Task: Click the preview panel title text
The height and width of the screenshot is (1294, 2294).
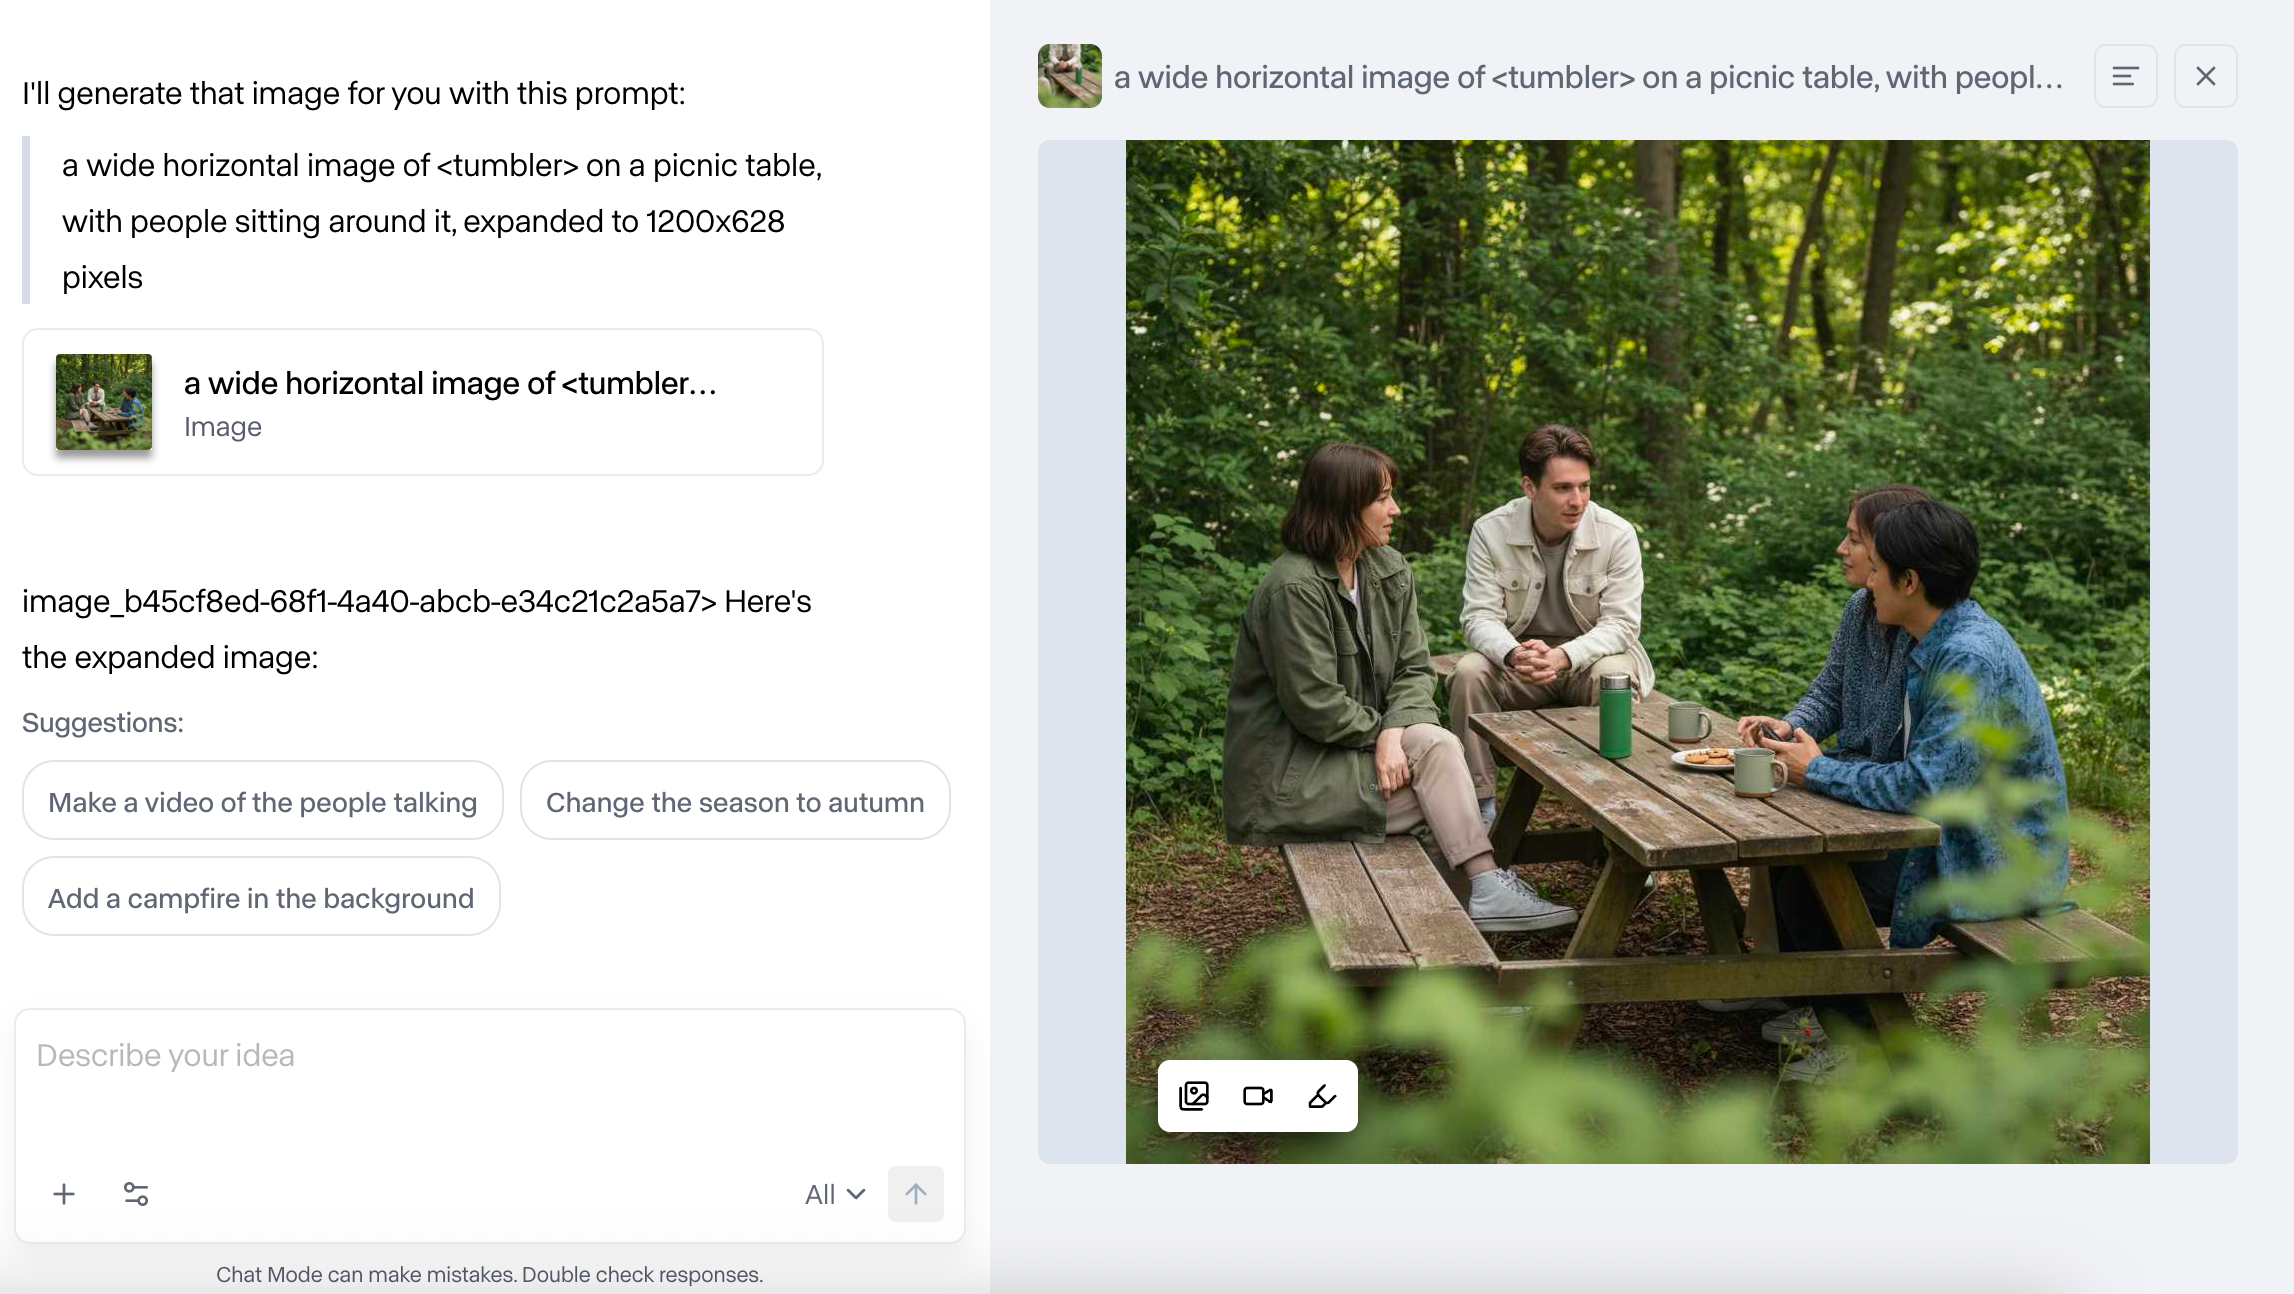Action: 1588,77
